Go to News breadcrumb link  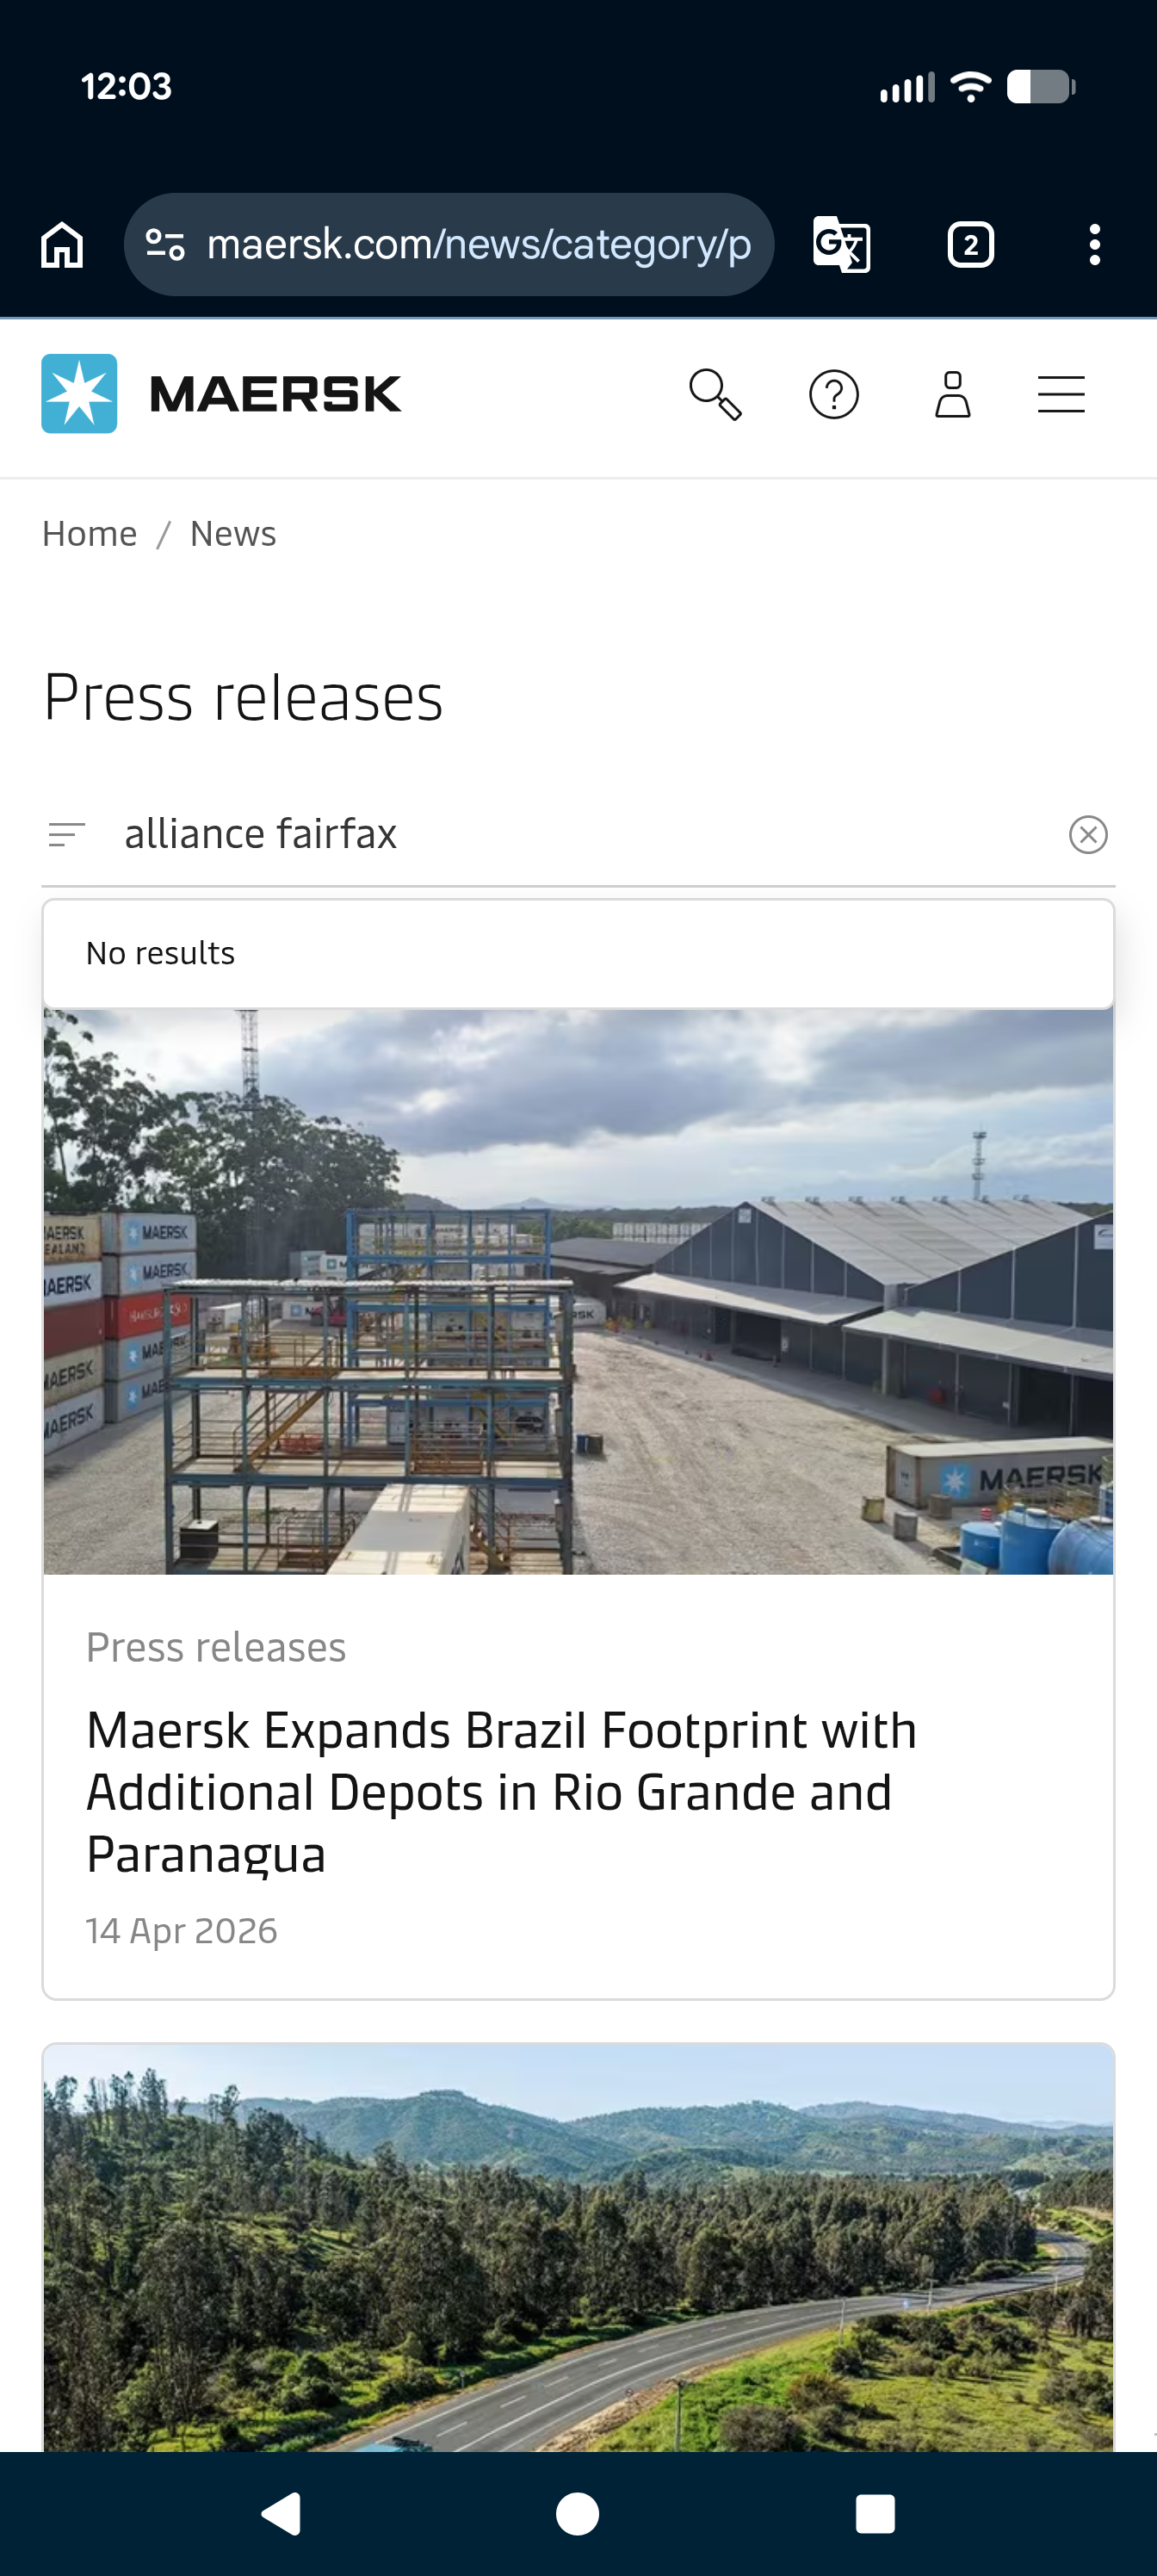(233, 534)
